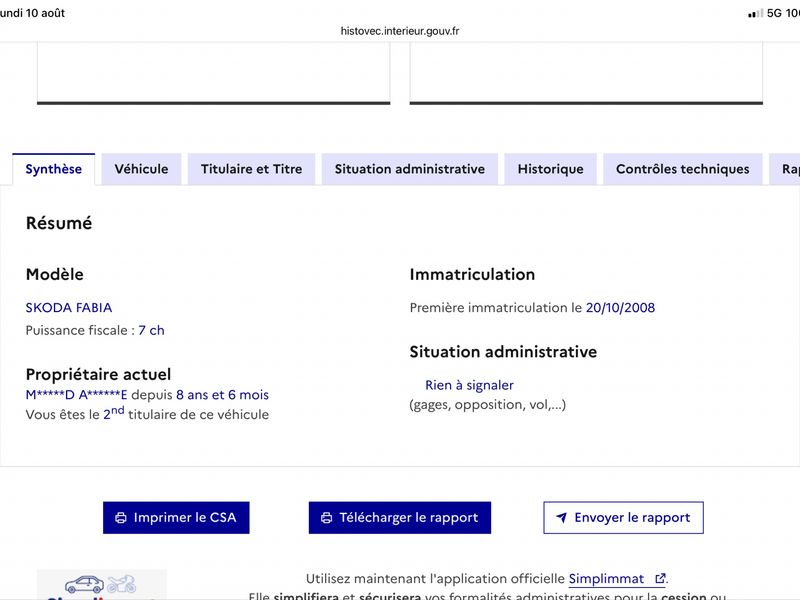Go to the Historique tab
The image size is (800, 600).
(551, 169)
